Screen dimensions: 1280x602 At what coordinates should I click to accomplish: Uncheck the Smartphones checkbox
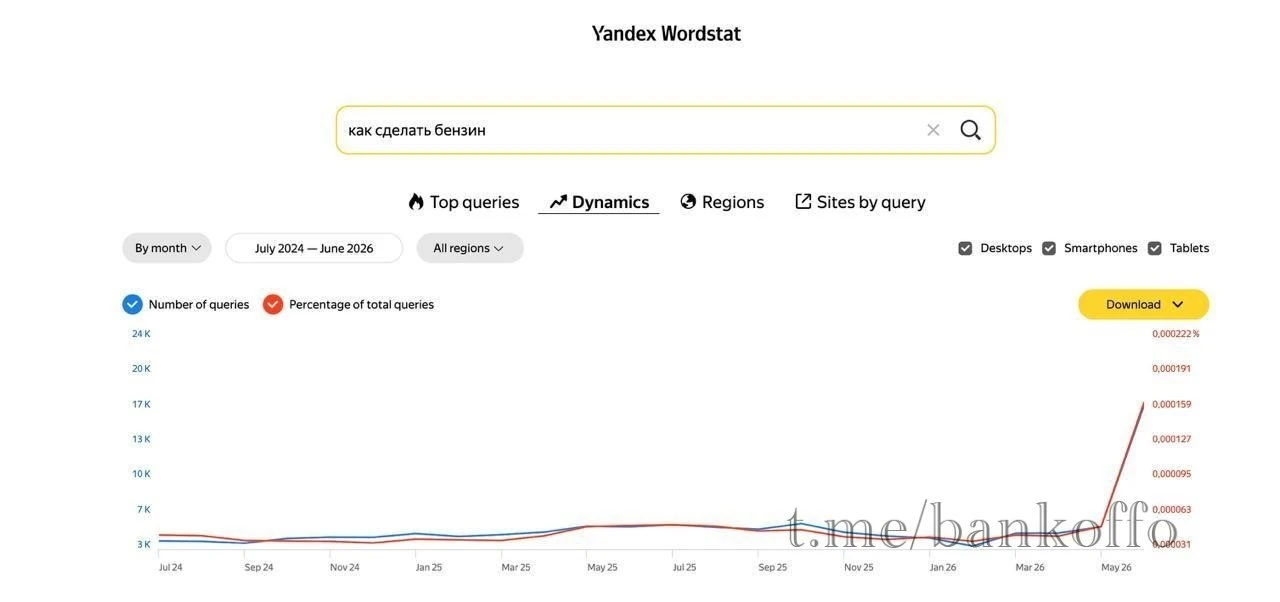(x=1049, y=248)
